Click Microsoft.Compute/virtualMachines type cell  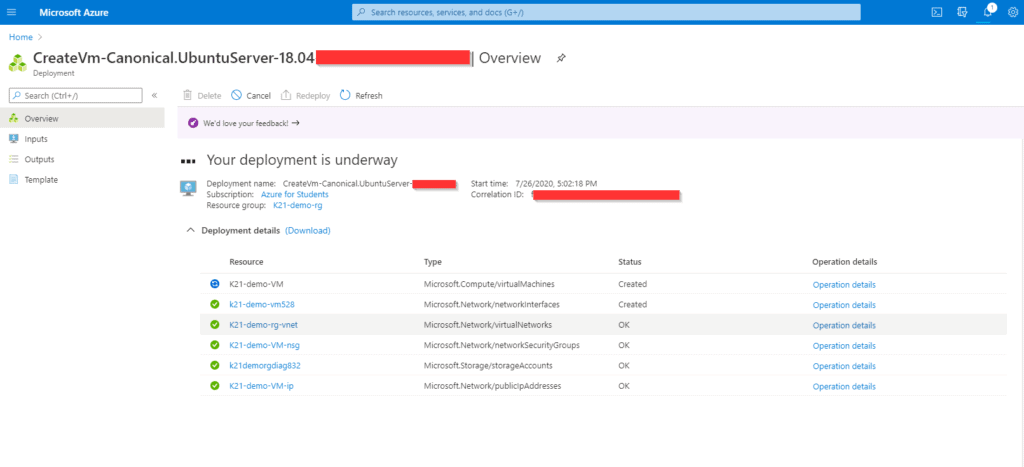tap(489, 284)
